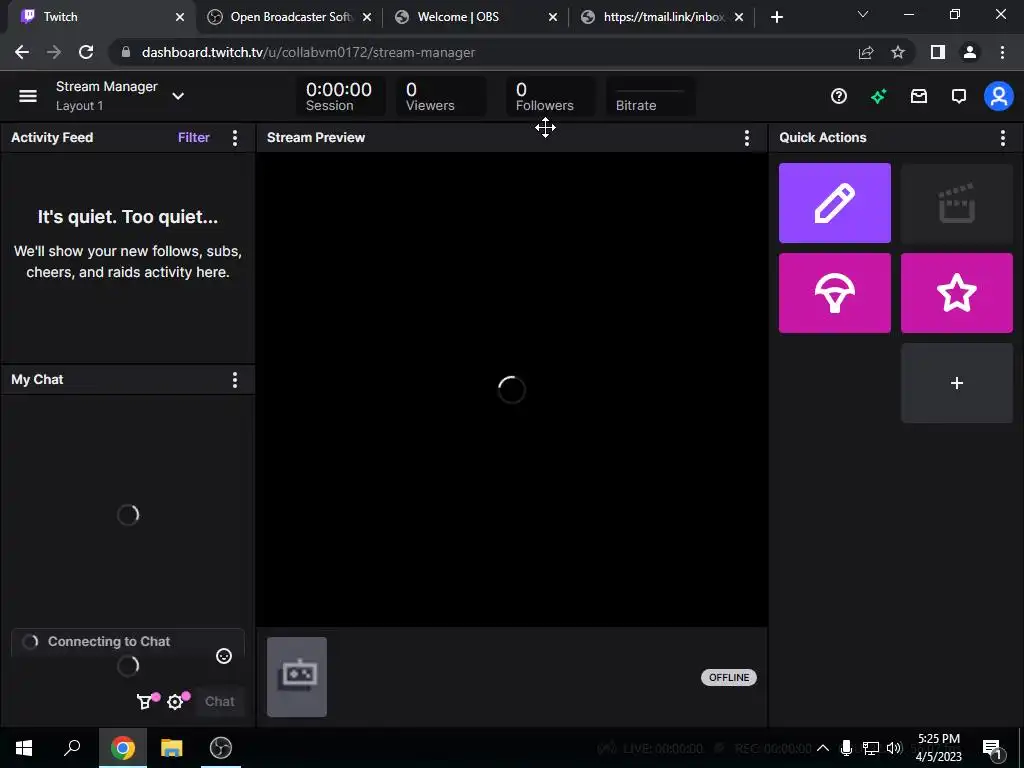The width and height of the screenshot is (1024, 768).
Task: Open the emote picker smiley icon
Action: 224,656
